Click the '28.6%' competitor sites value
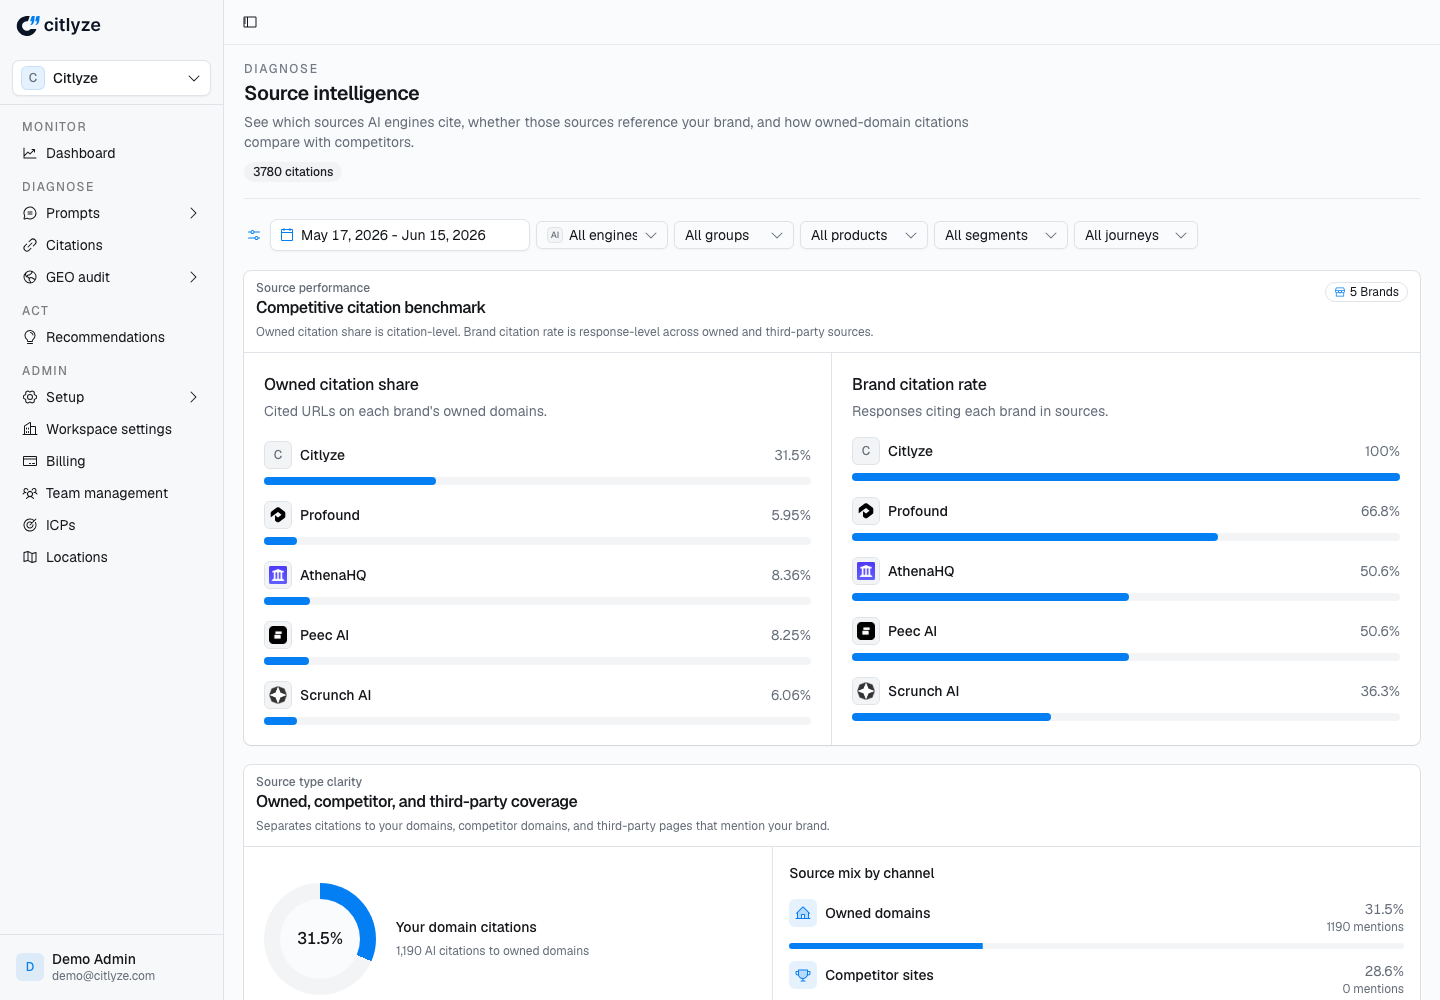The width and height of the screenshot is (1440, 1000). click(x=1384, y=971)
